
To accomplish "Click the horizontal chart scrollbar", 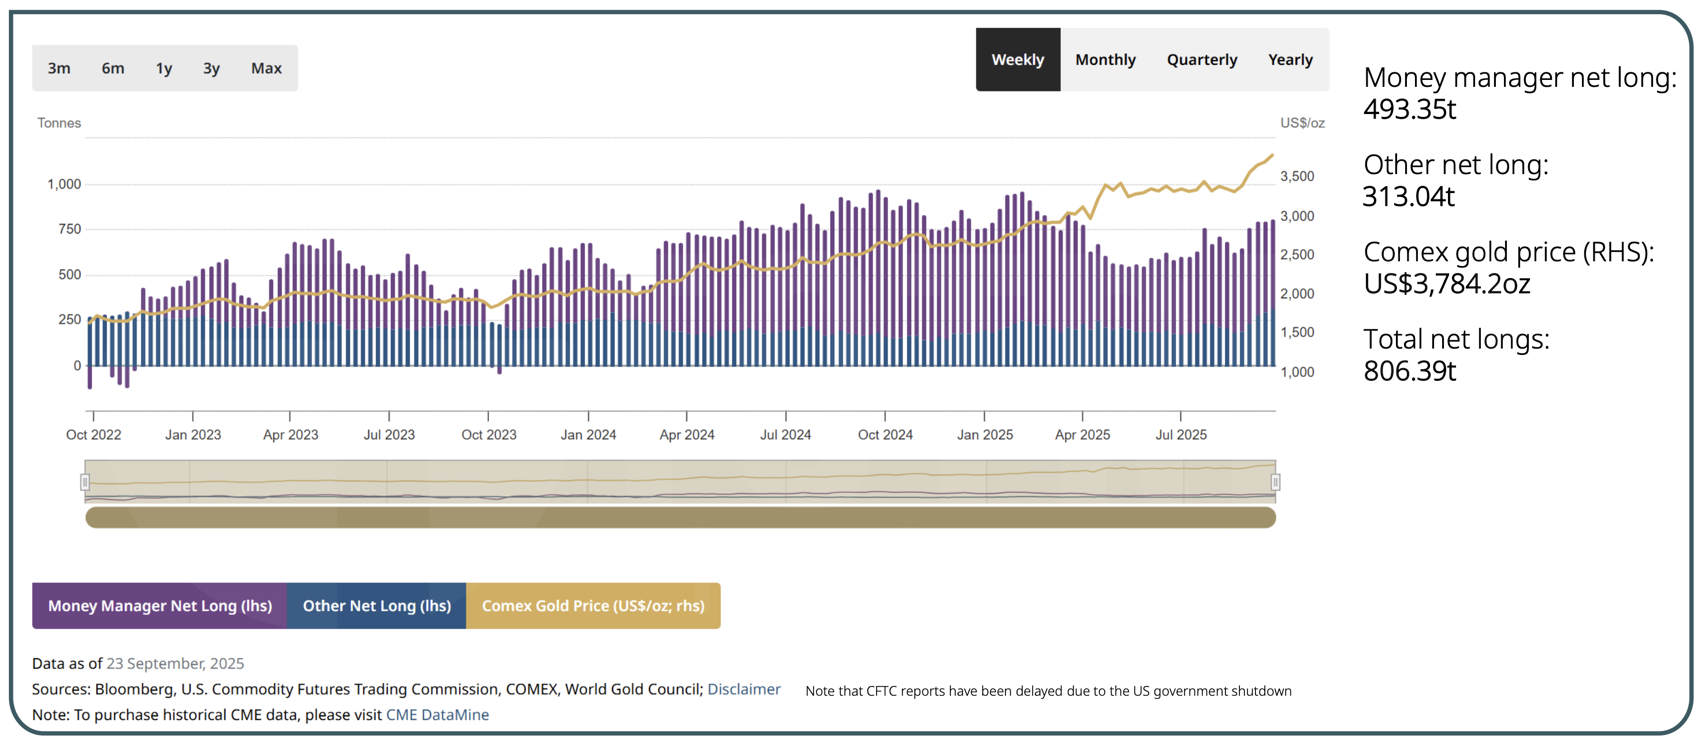I will 680,517.
